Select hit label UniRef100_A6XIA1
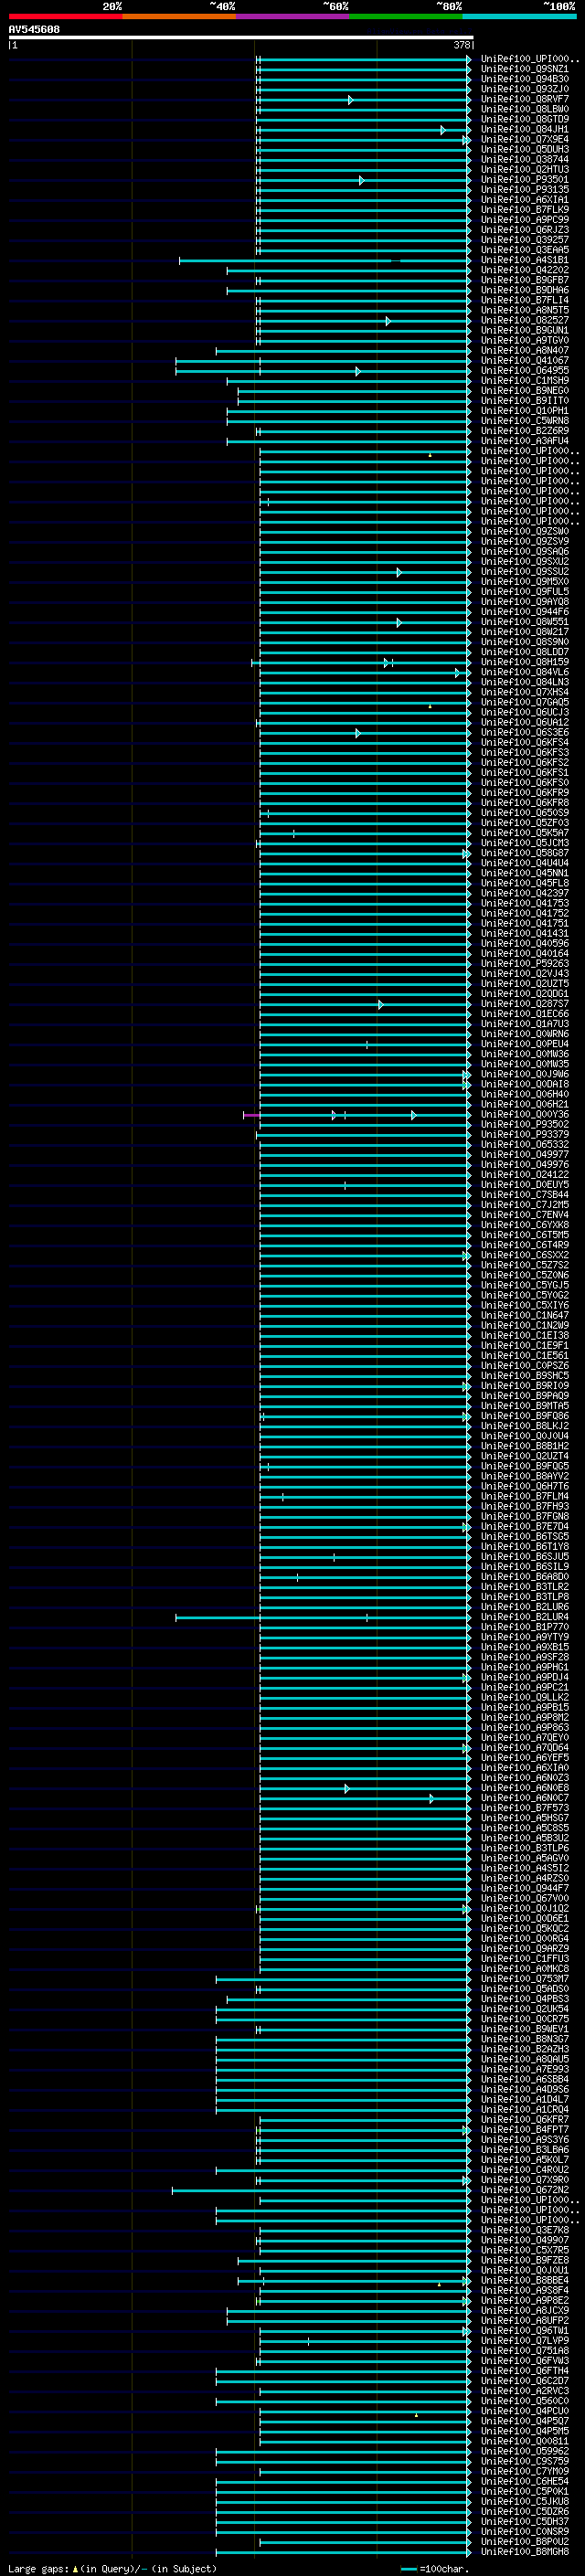 (x=524, y=199)
